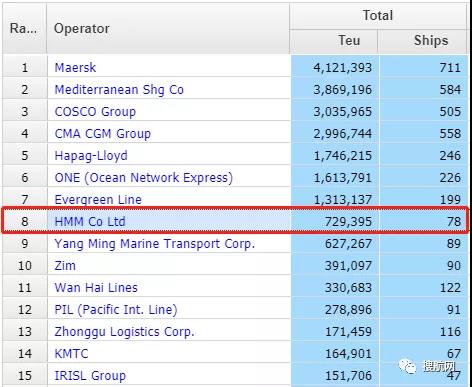
Task: Click the Hapag-Lloyd operator link
Action: click(x=91, y=156)
